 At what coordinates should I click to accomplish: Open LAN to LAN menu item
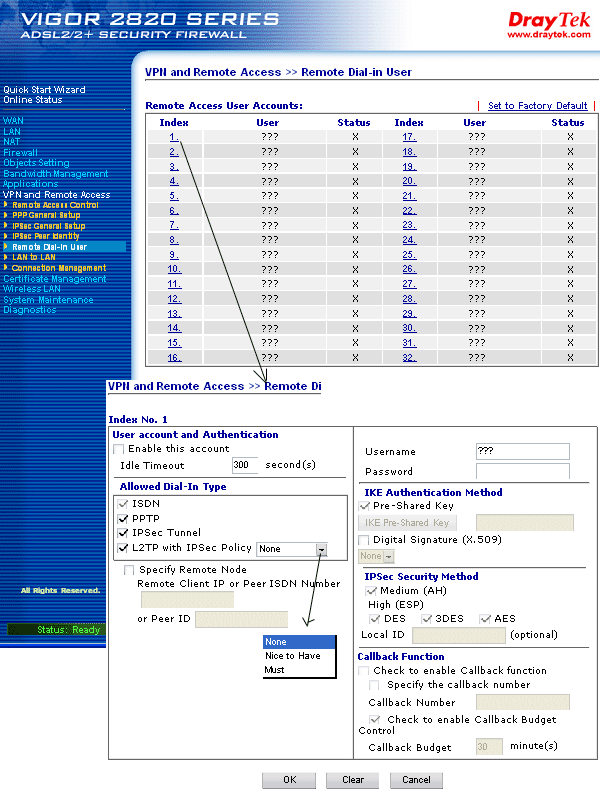point(34,257)
